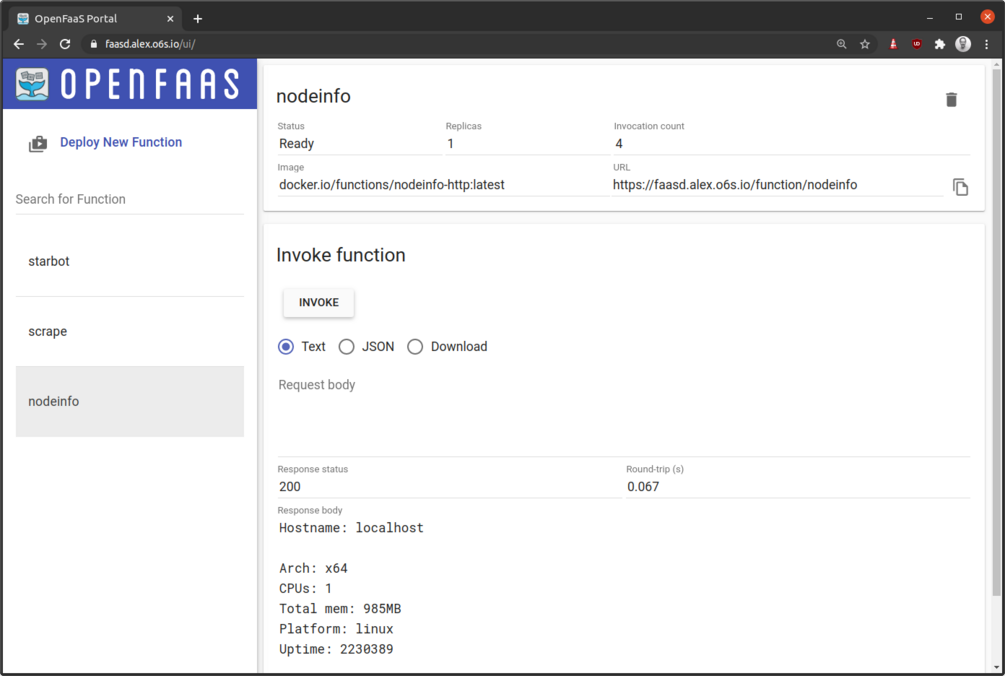Close the browser window

point(988,17)
